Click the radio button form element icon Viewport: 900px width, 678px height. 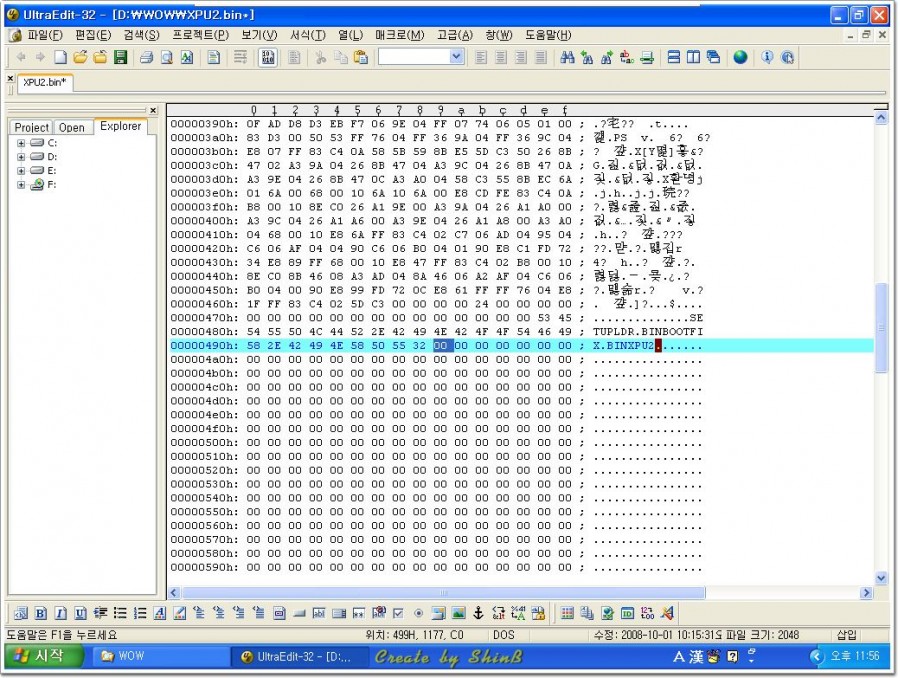click(x=418, y=613)
